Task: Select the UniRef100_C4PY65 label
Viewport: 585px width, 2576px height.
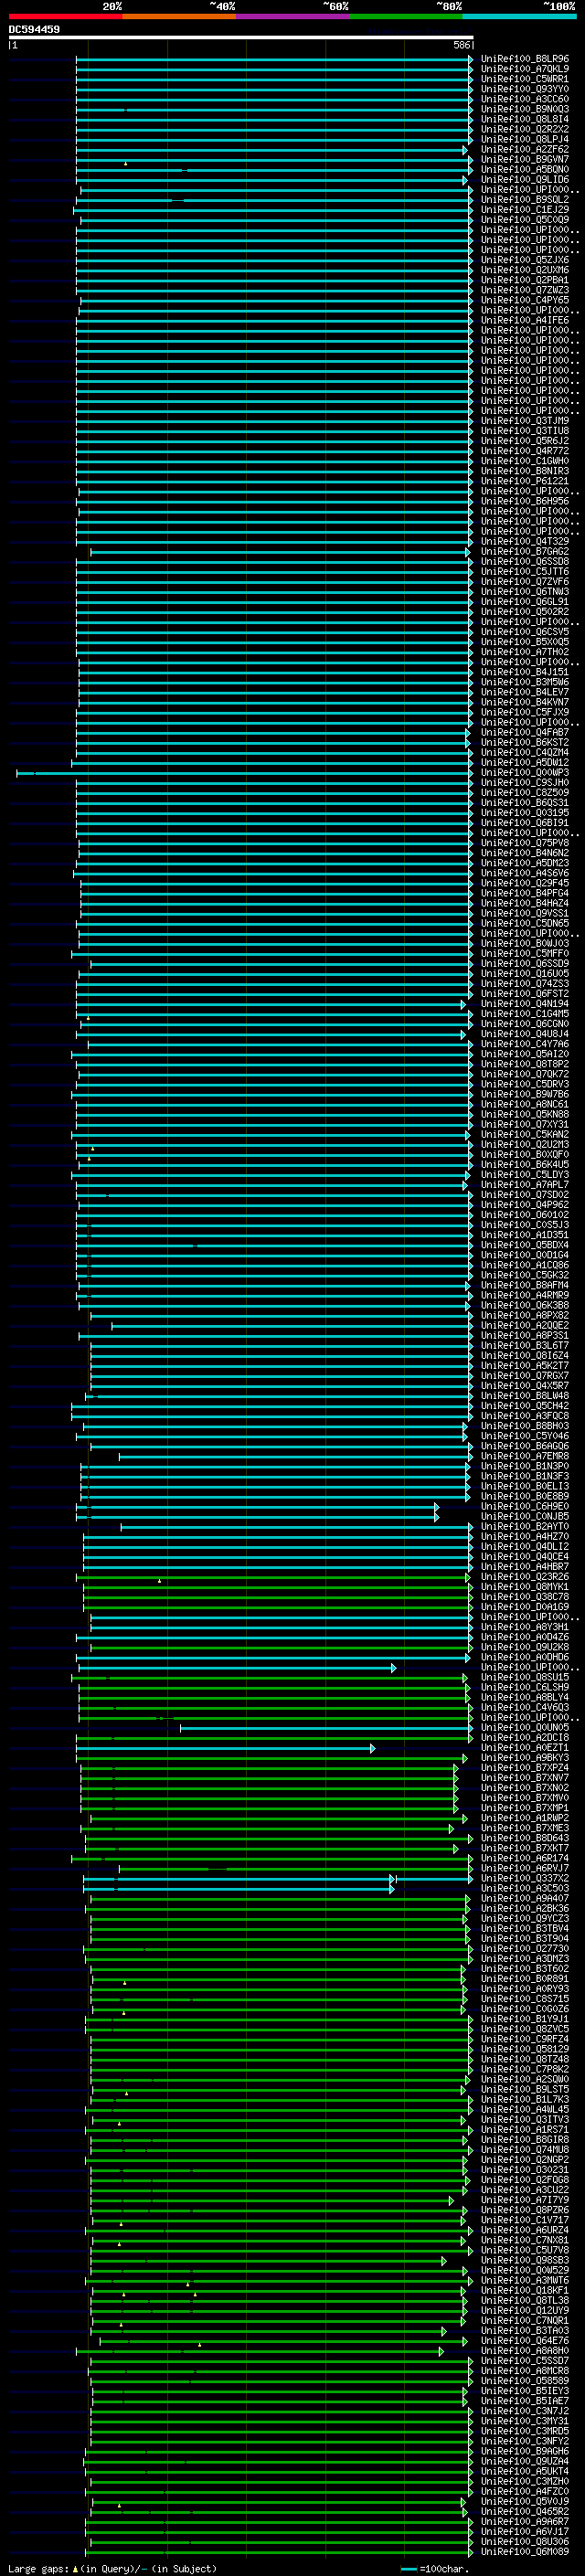Action: 525,301
